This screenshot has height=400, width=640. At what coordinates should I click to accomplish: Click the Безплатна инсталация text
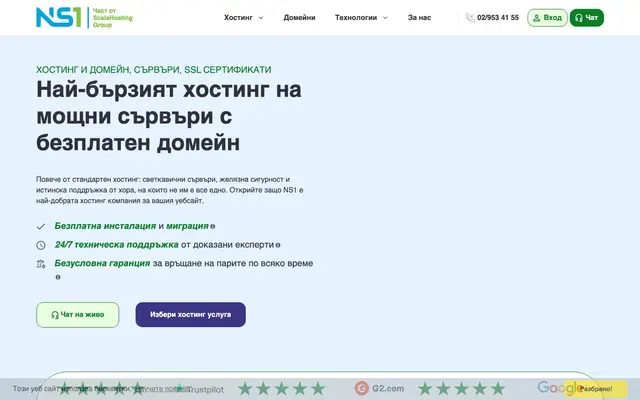105,226
